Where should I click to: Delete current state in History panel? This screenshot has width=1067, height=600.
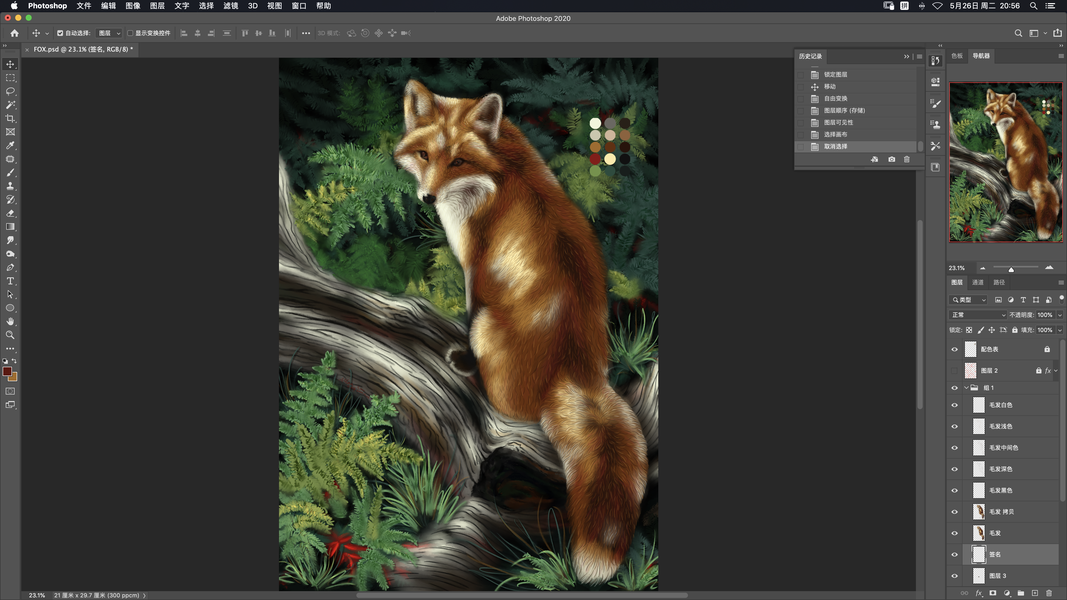tap(906, 159)
